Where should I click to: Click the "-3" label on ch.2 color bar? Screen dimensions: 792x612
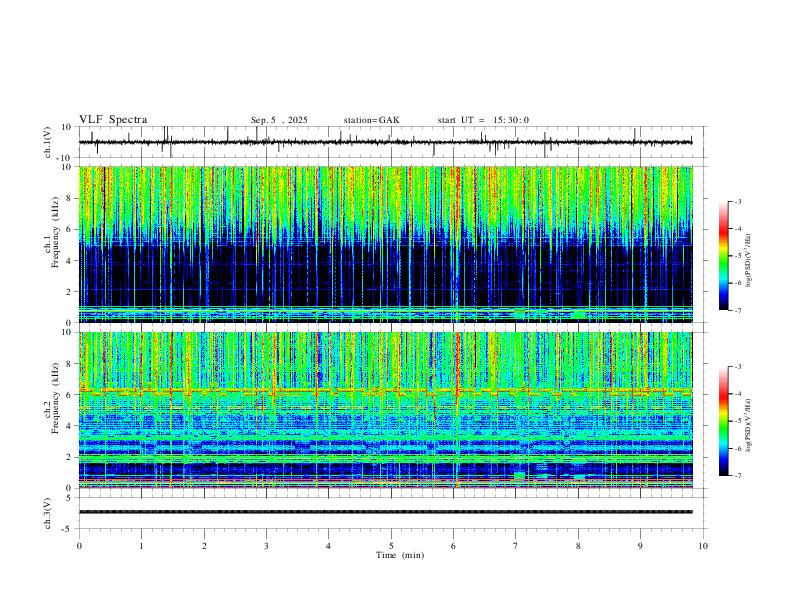tap(738, 367)
